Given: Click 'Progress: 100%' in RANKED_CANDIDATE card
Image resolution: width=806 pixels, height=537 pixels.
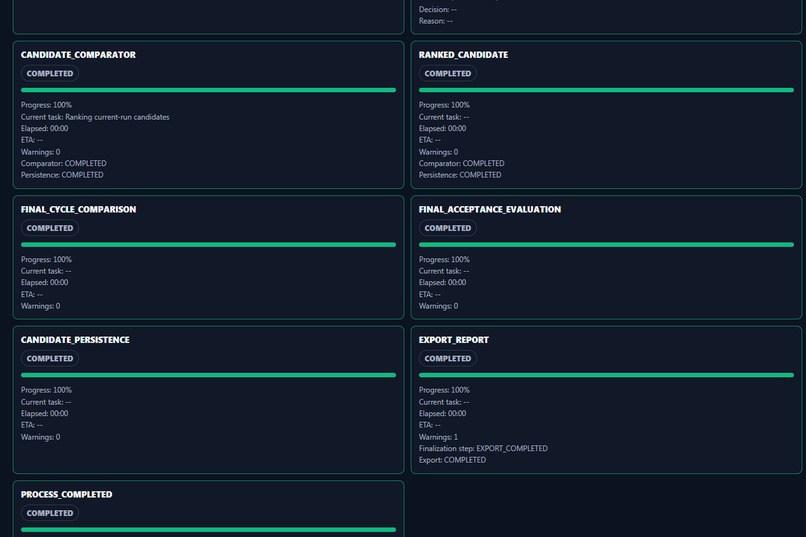Looking at the screenshot, I should pos(444,105).
